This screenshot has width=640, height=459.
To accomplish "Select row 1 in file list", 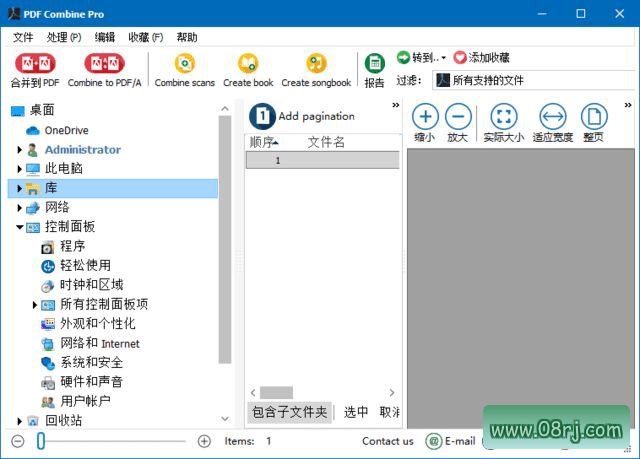I will point(322,160).
